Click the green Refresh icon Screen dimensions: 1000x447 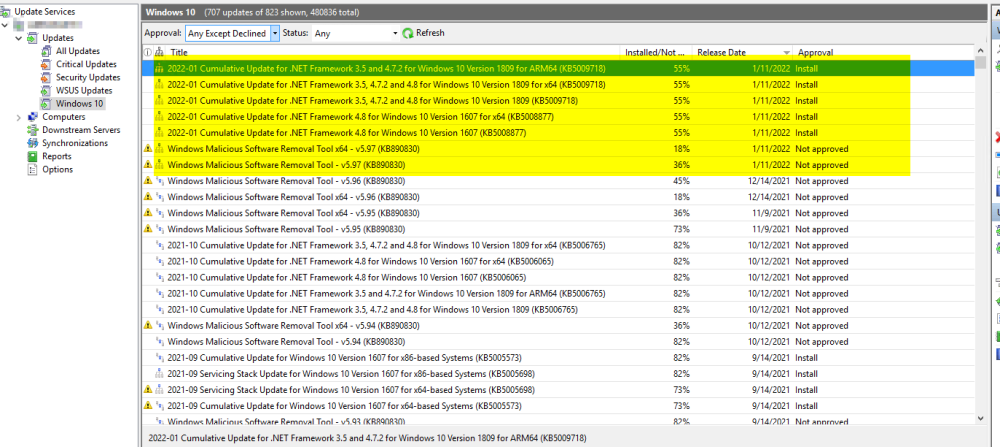[408, 33]
